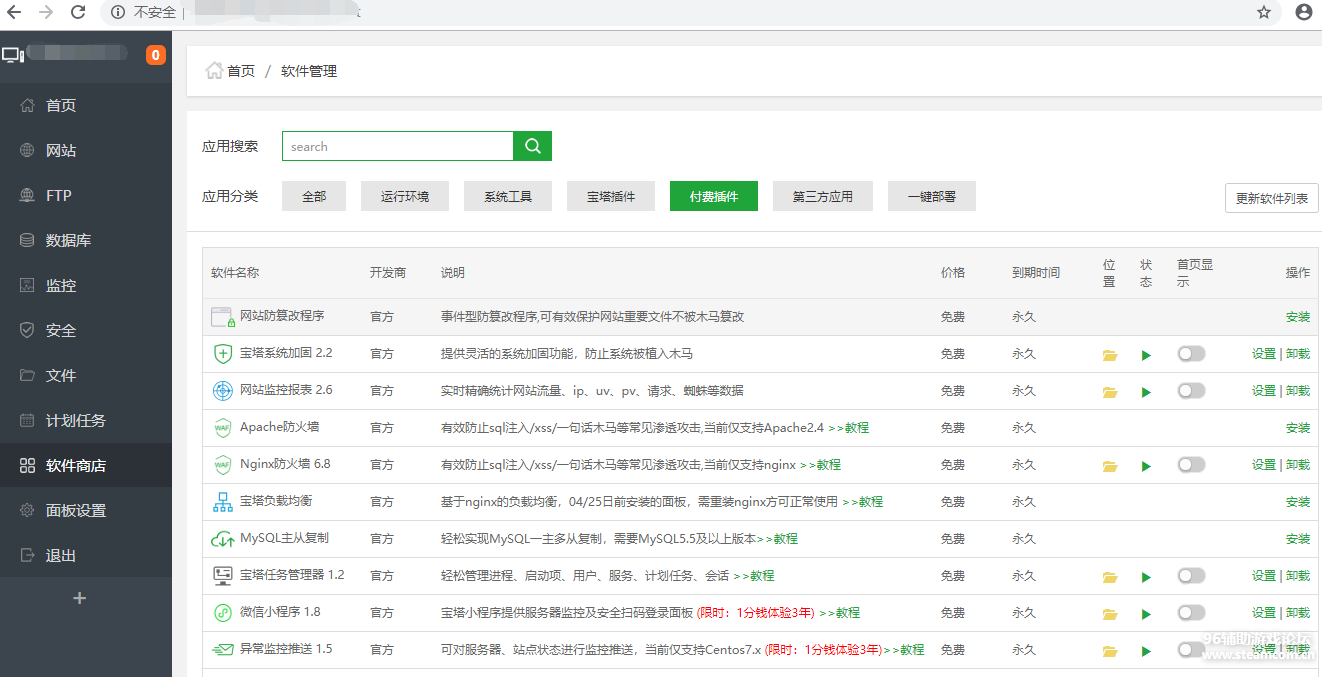
Task: Install 网站防篡改程序 via 安装 link
Action: [1297, 317]
